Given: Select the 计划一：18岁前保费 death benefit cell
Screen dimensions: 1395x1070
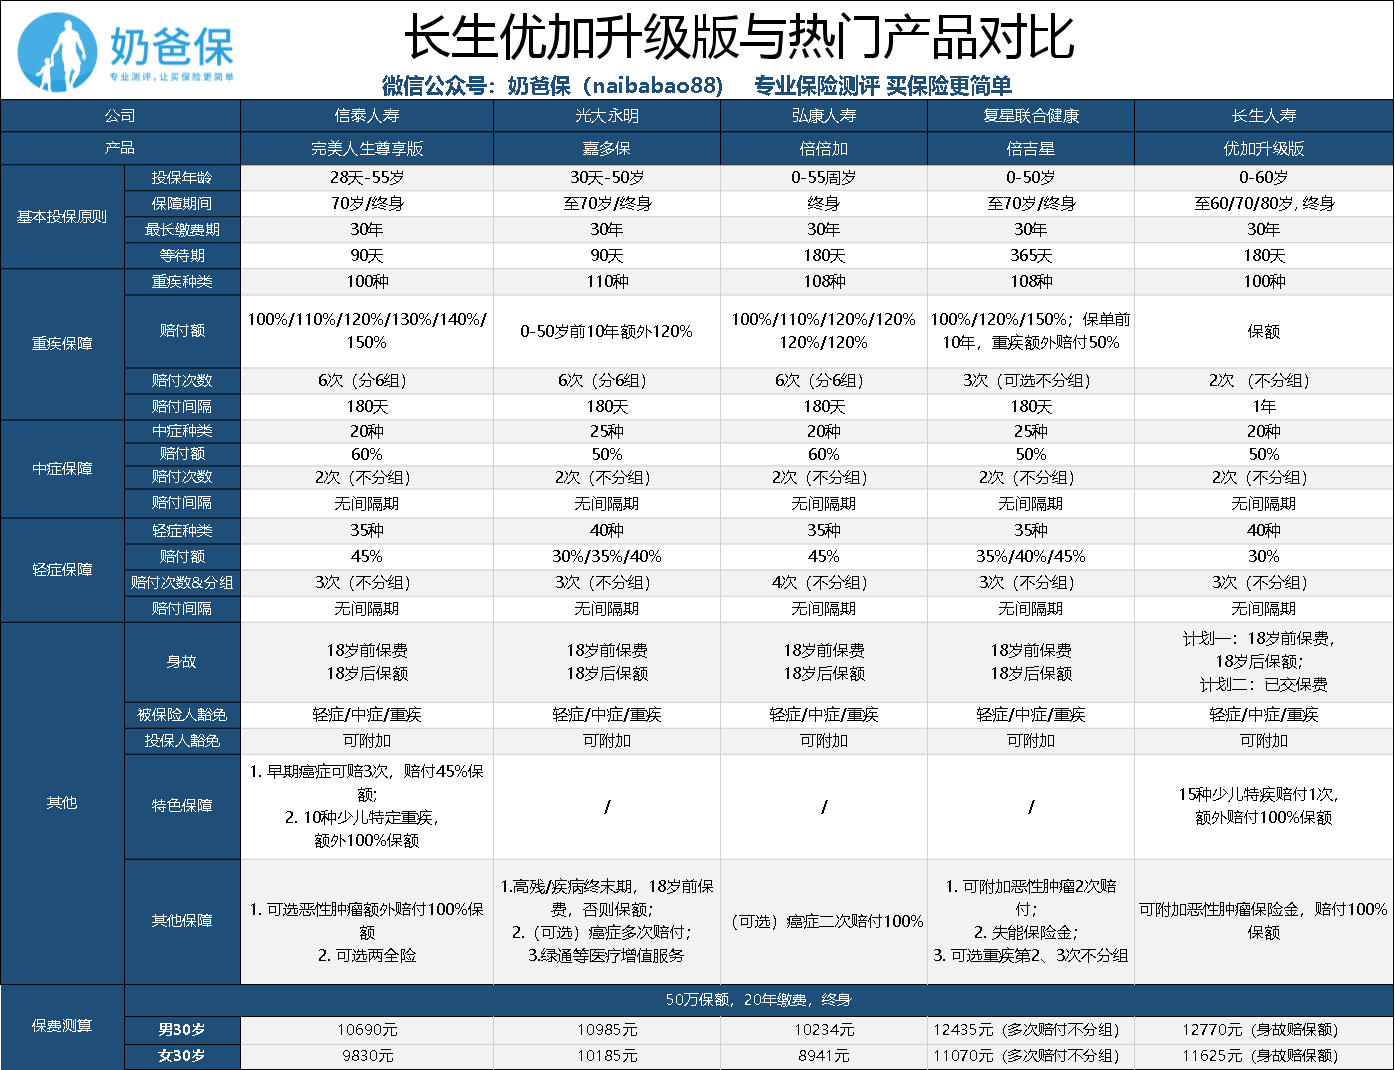Looking at the screenshot, I should [x=1264, y=662].
